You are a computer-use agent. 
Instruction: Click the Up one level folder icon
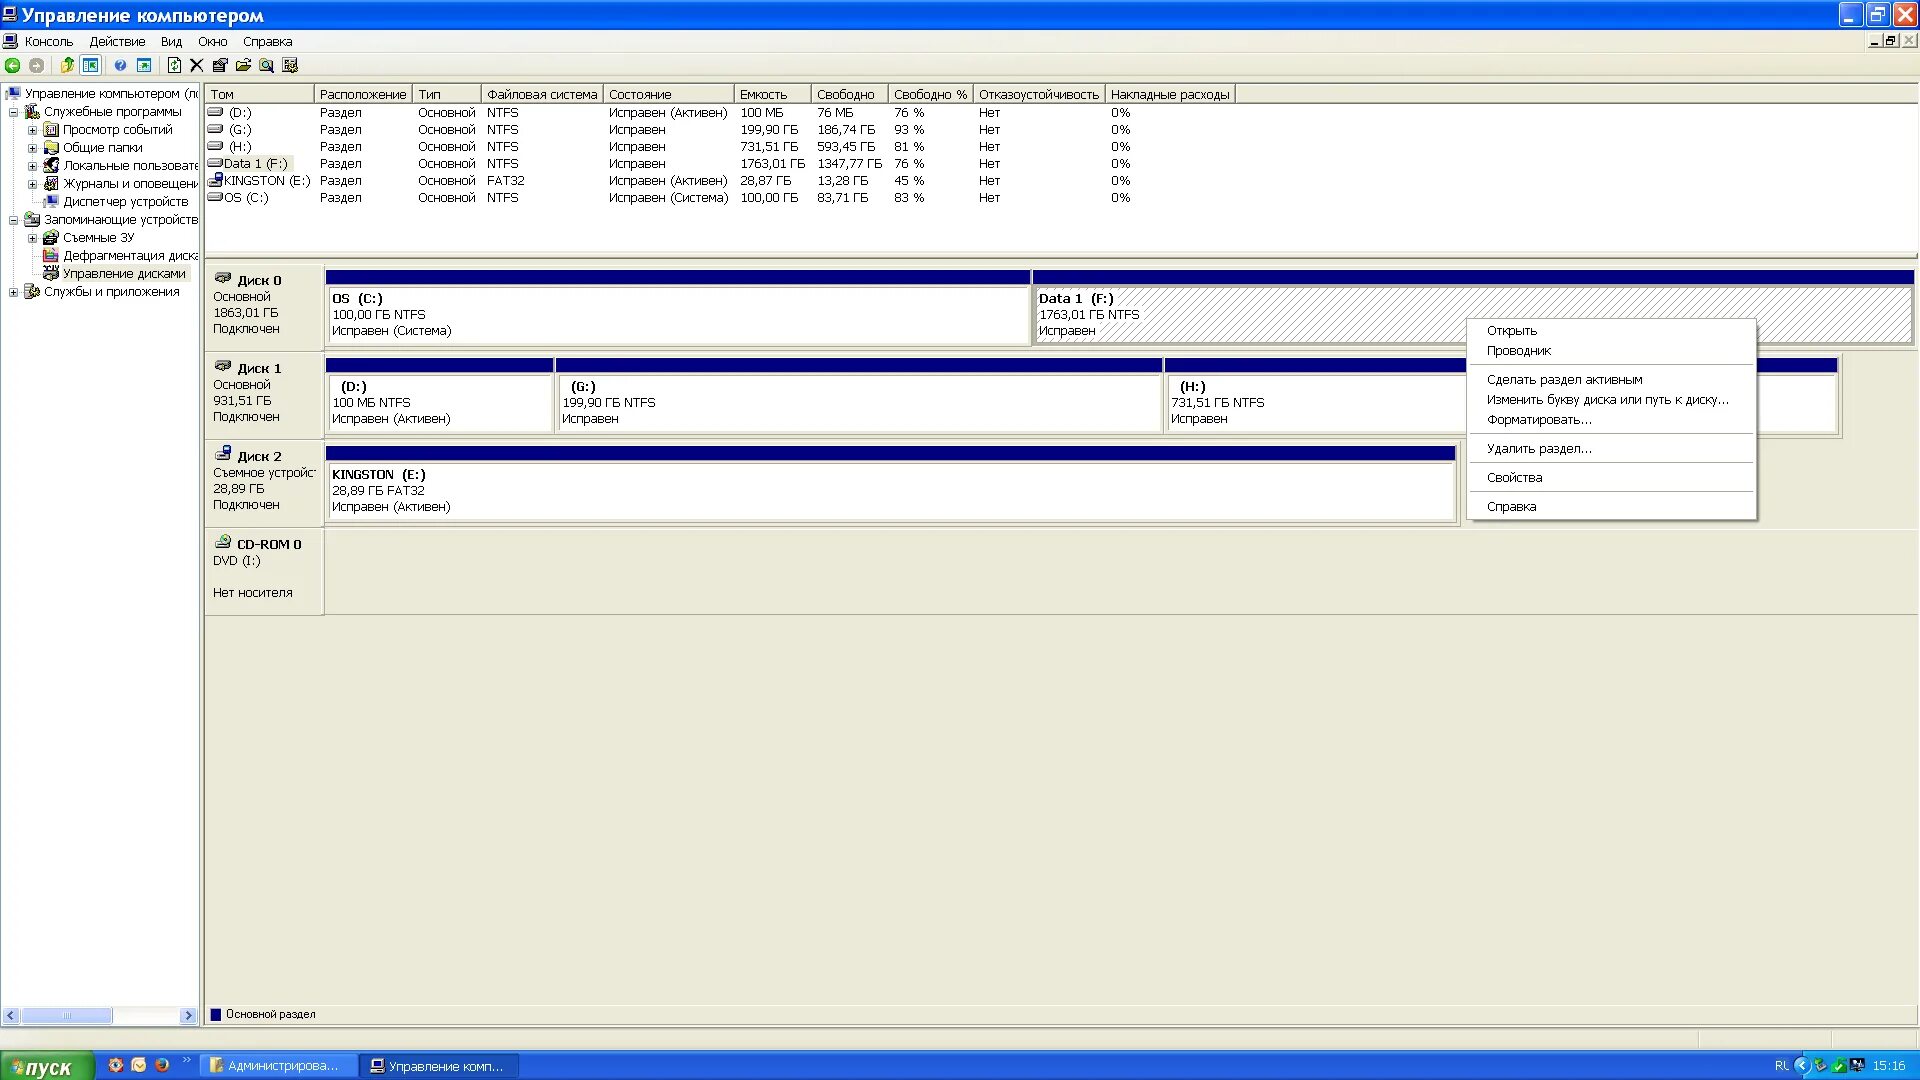pos(67,66)
